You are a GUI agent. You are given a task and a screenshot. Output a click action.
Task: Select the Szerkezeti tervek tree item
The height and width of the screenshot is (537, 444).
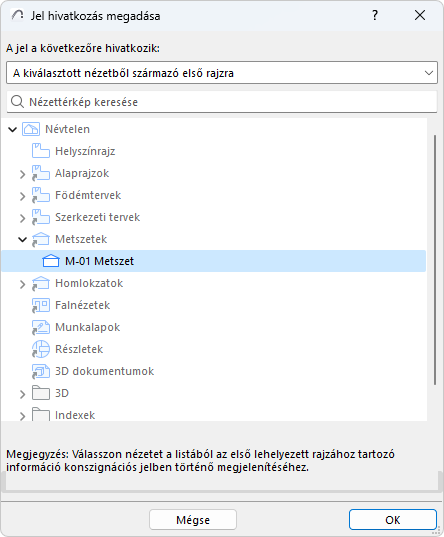click(98, 217)
